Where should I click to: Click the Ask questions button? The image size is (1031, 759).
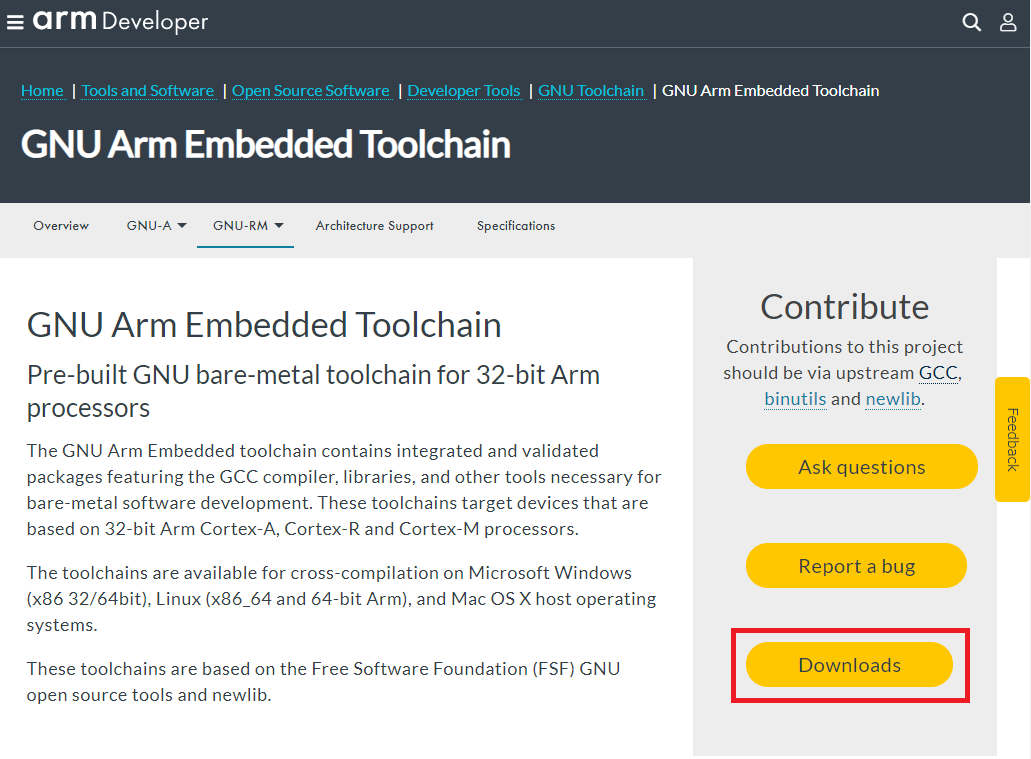coord(861,467)
